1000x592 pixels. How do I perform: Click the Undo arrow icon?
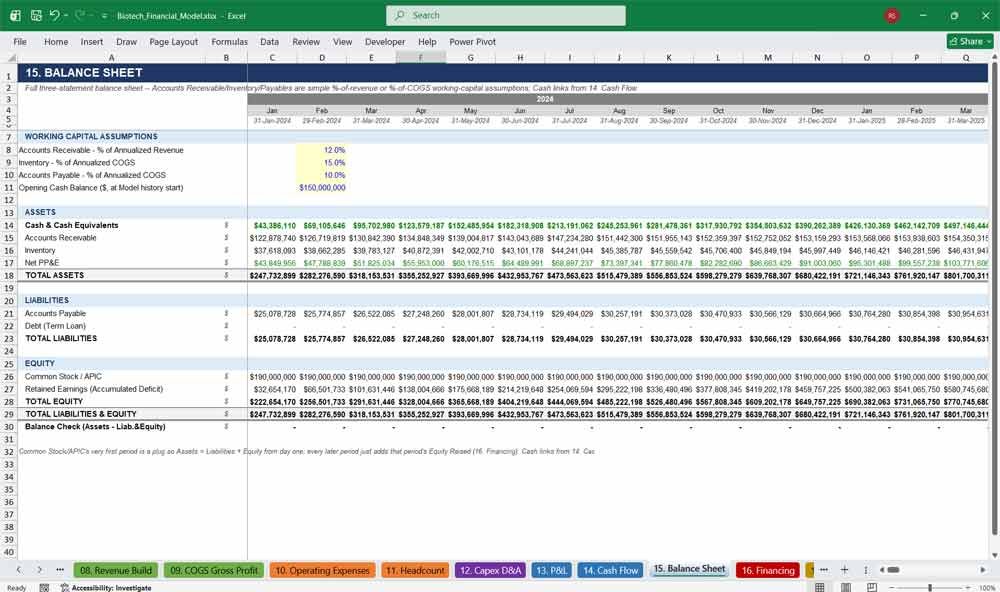click(x=54, y=15)
